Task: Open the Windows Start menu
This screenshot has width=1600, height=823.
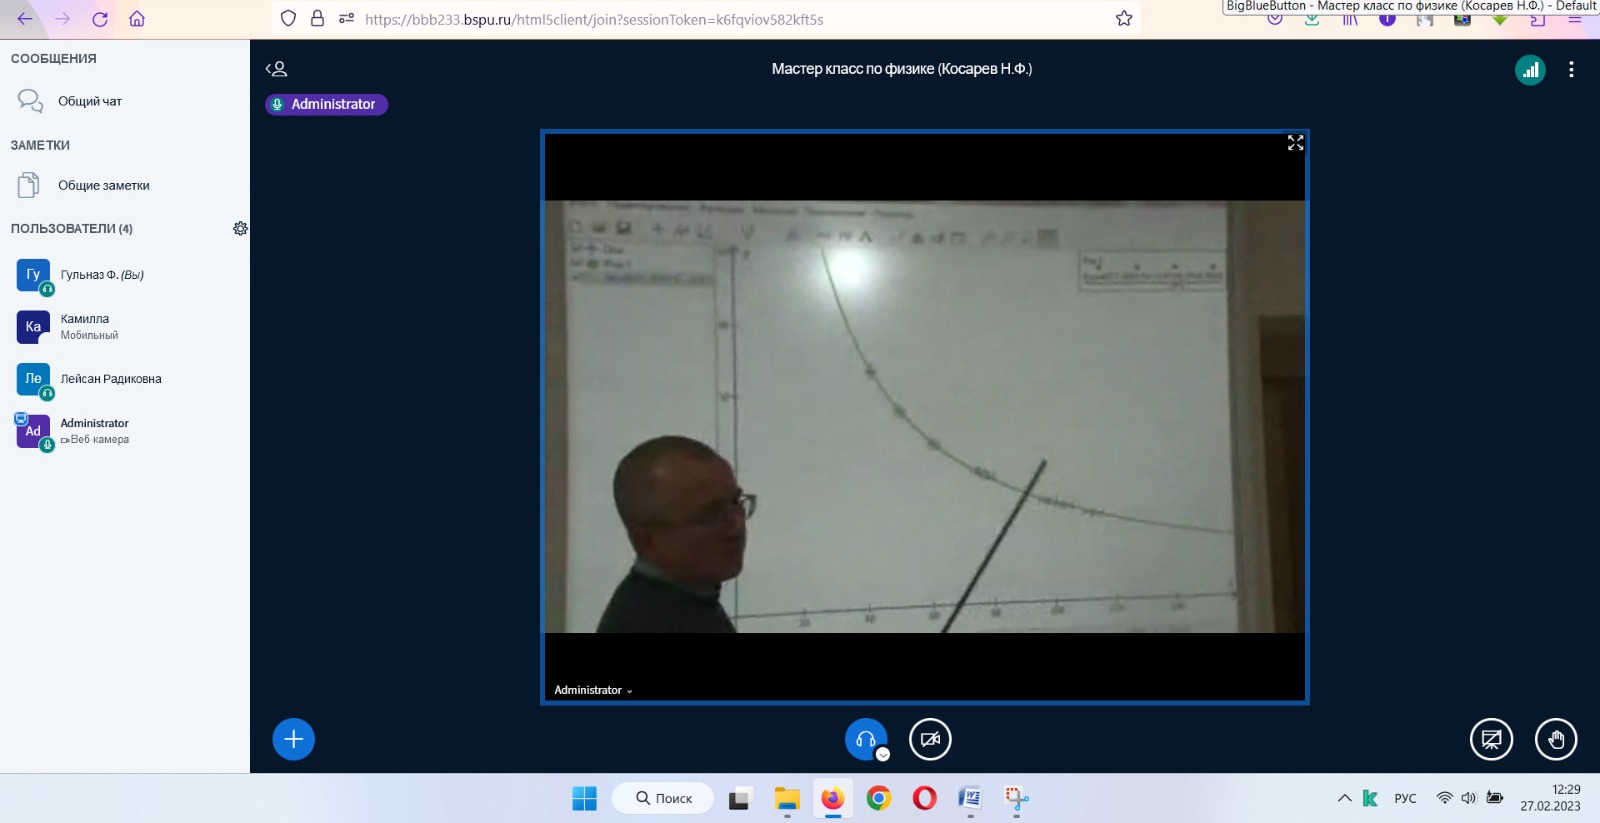Action: coord(584,798)
